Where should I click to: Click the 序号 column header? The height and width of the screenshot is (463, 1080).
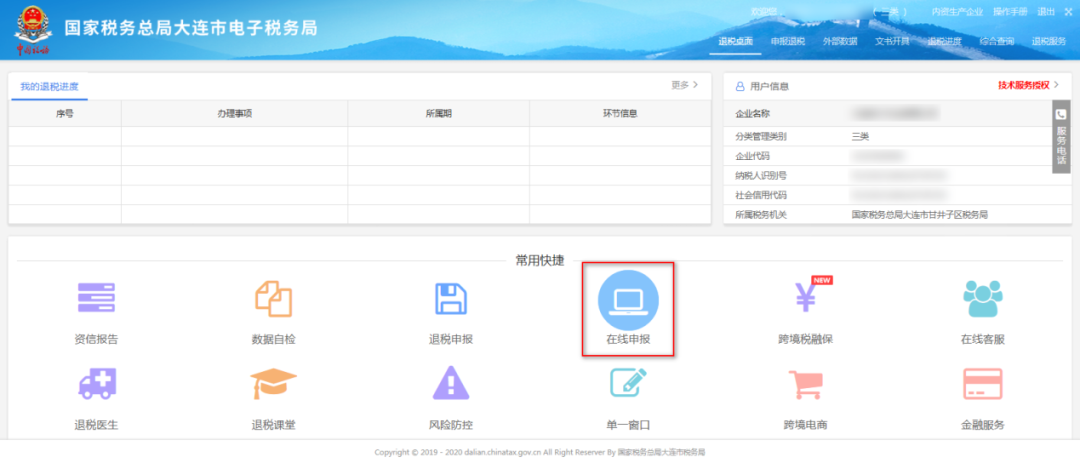[x=65, y=114]
